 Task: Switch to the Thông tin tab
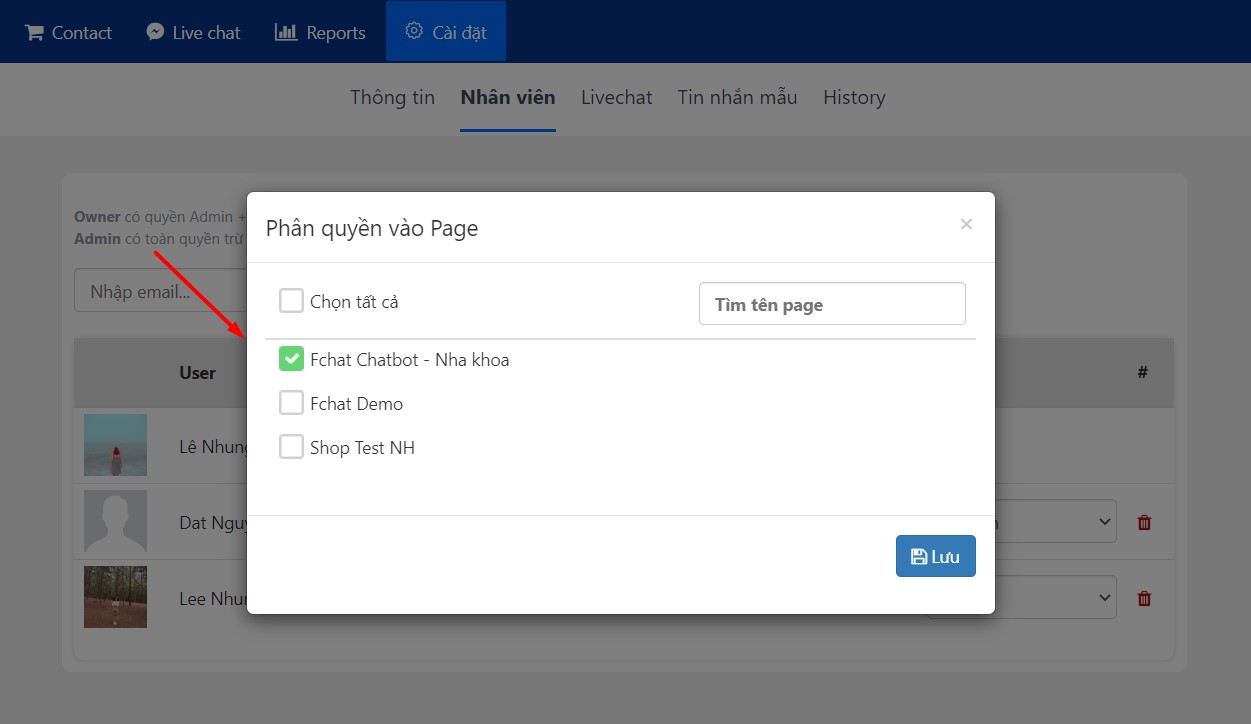click(392, 97)
